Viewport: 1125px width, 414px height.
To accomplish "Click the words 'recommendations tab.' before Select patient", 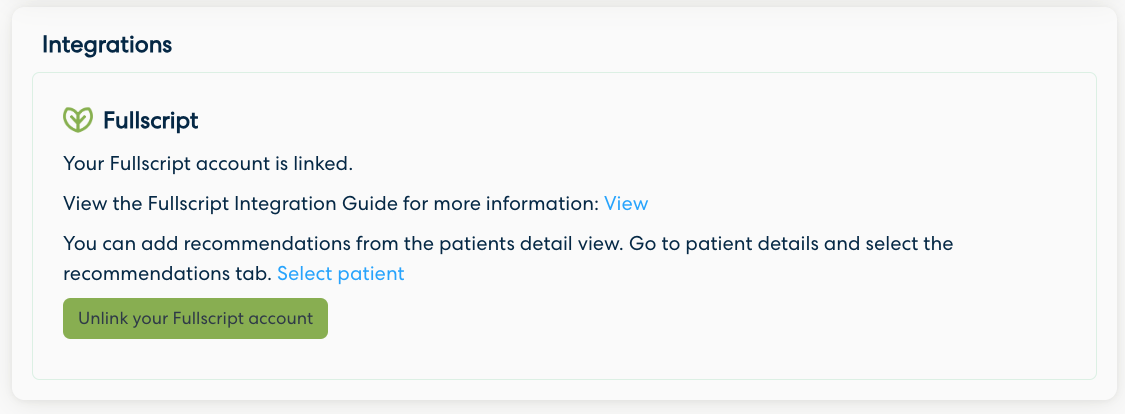I will click(167, 273).
